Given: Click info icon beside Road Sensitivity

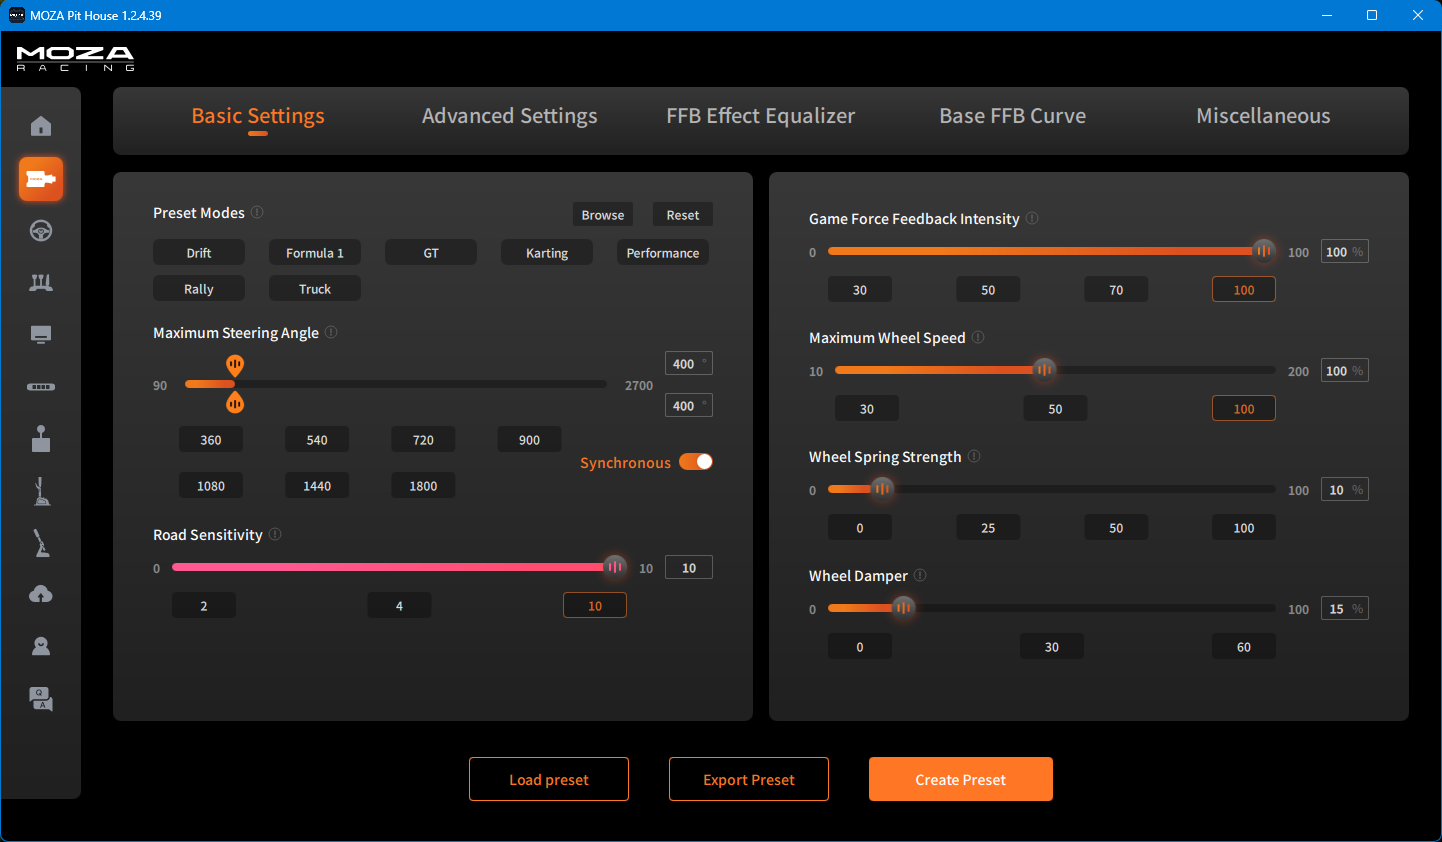Looking at the screenshot, I should (x=275, y=534).
